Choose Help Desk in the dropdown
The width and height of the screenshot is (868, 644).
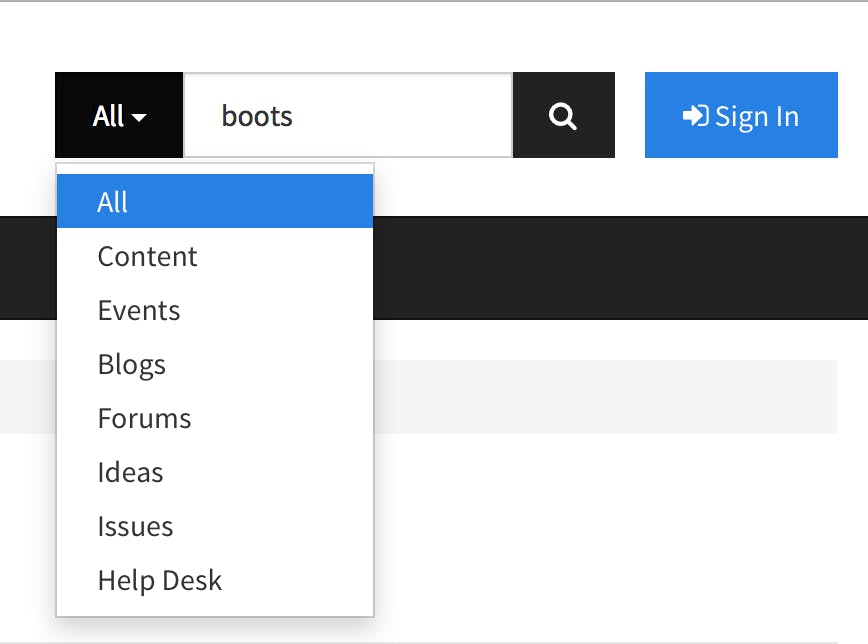[160, 580]
